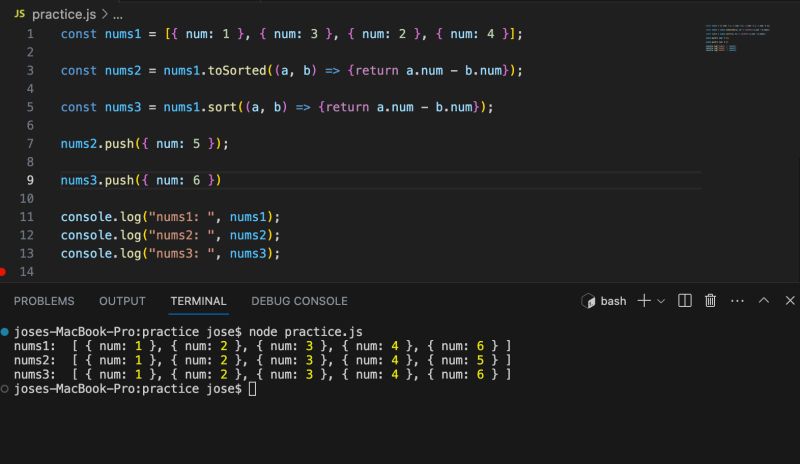This screenshot has height=464, width=800.
Task: Select the bash terminal shell icon
Action: 588,301
